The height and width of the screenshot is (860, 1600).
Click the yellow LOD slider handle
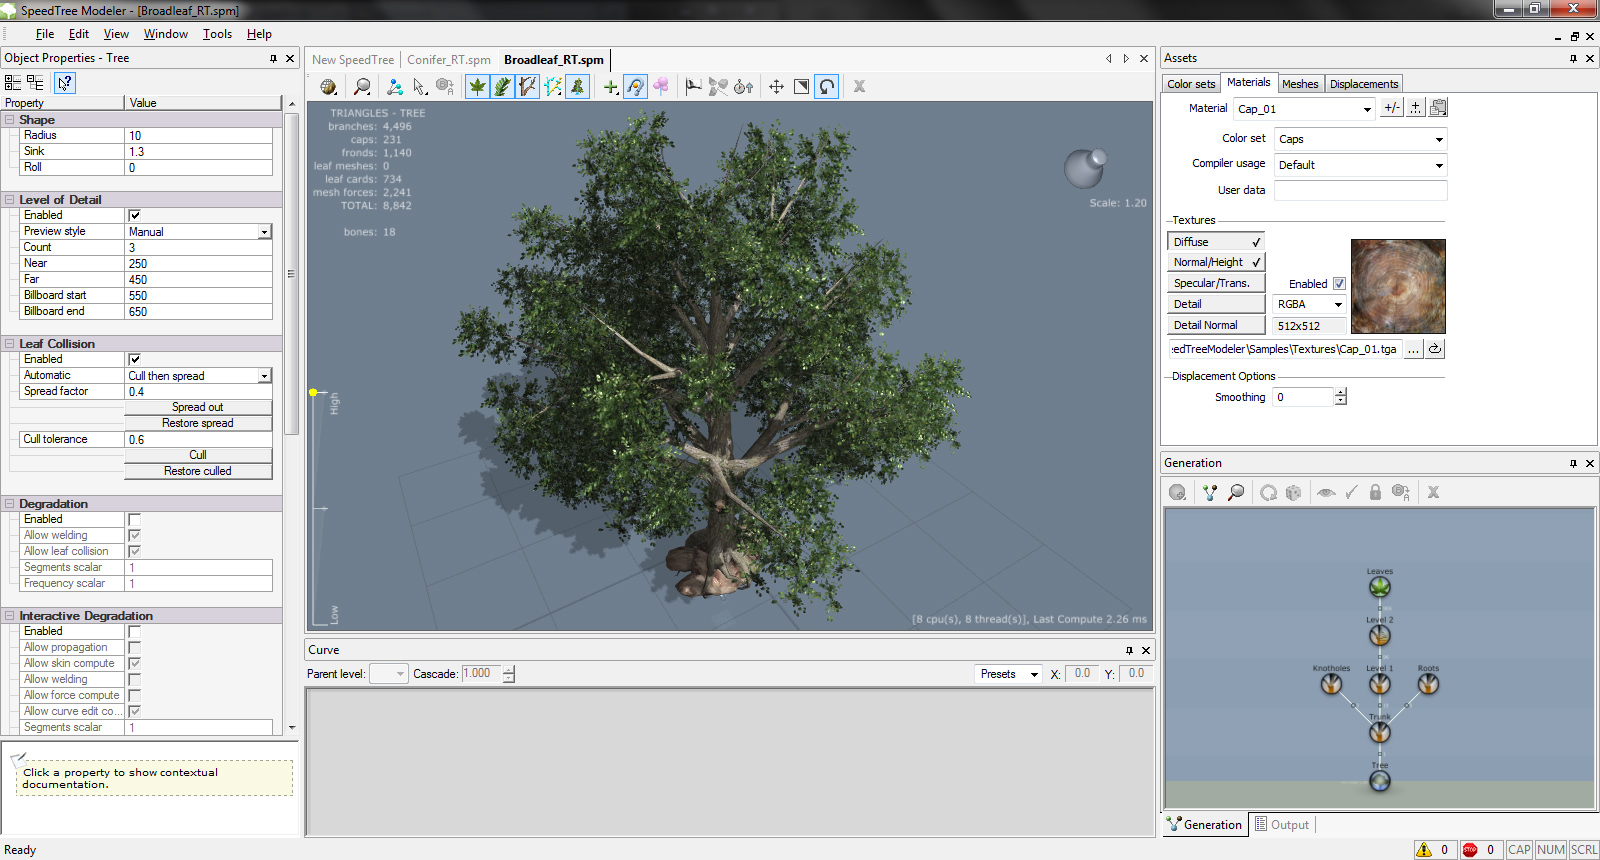(313, 392)
